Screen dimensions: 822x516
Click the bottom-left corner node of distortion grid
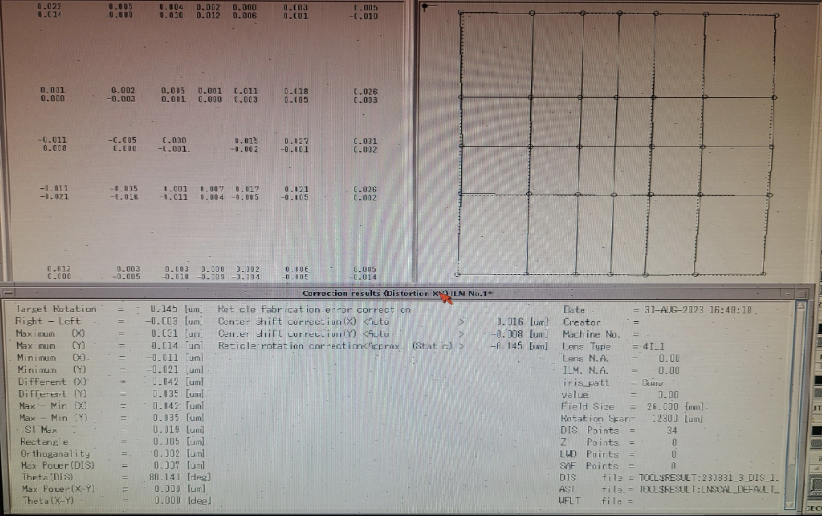pyautogui.click(x=458, y=273)
